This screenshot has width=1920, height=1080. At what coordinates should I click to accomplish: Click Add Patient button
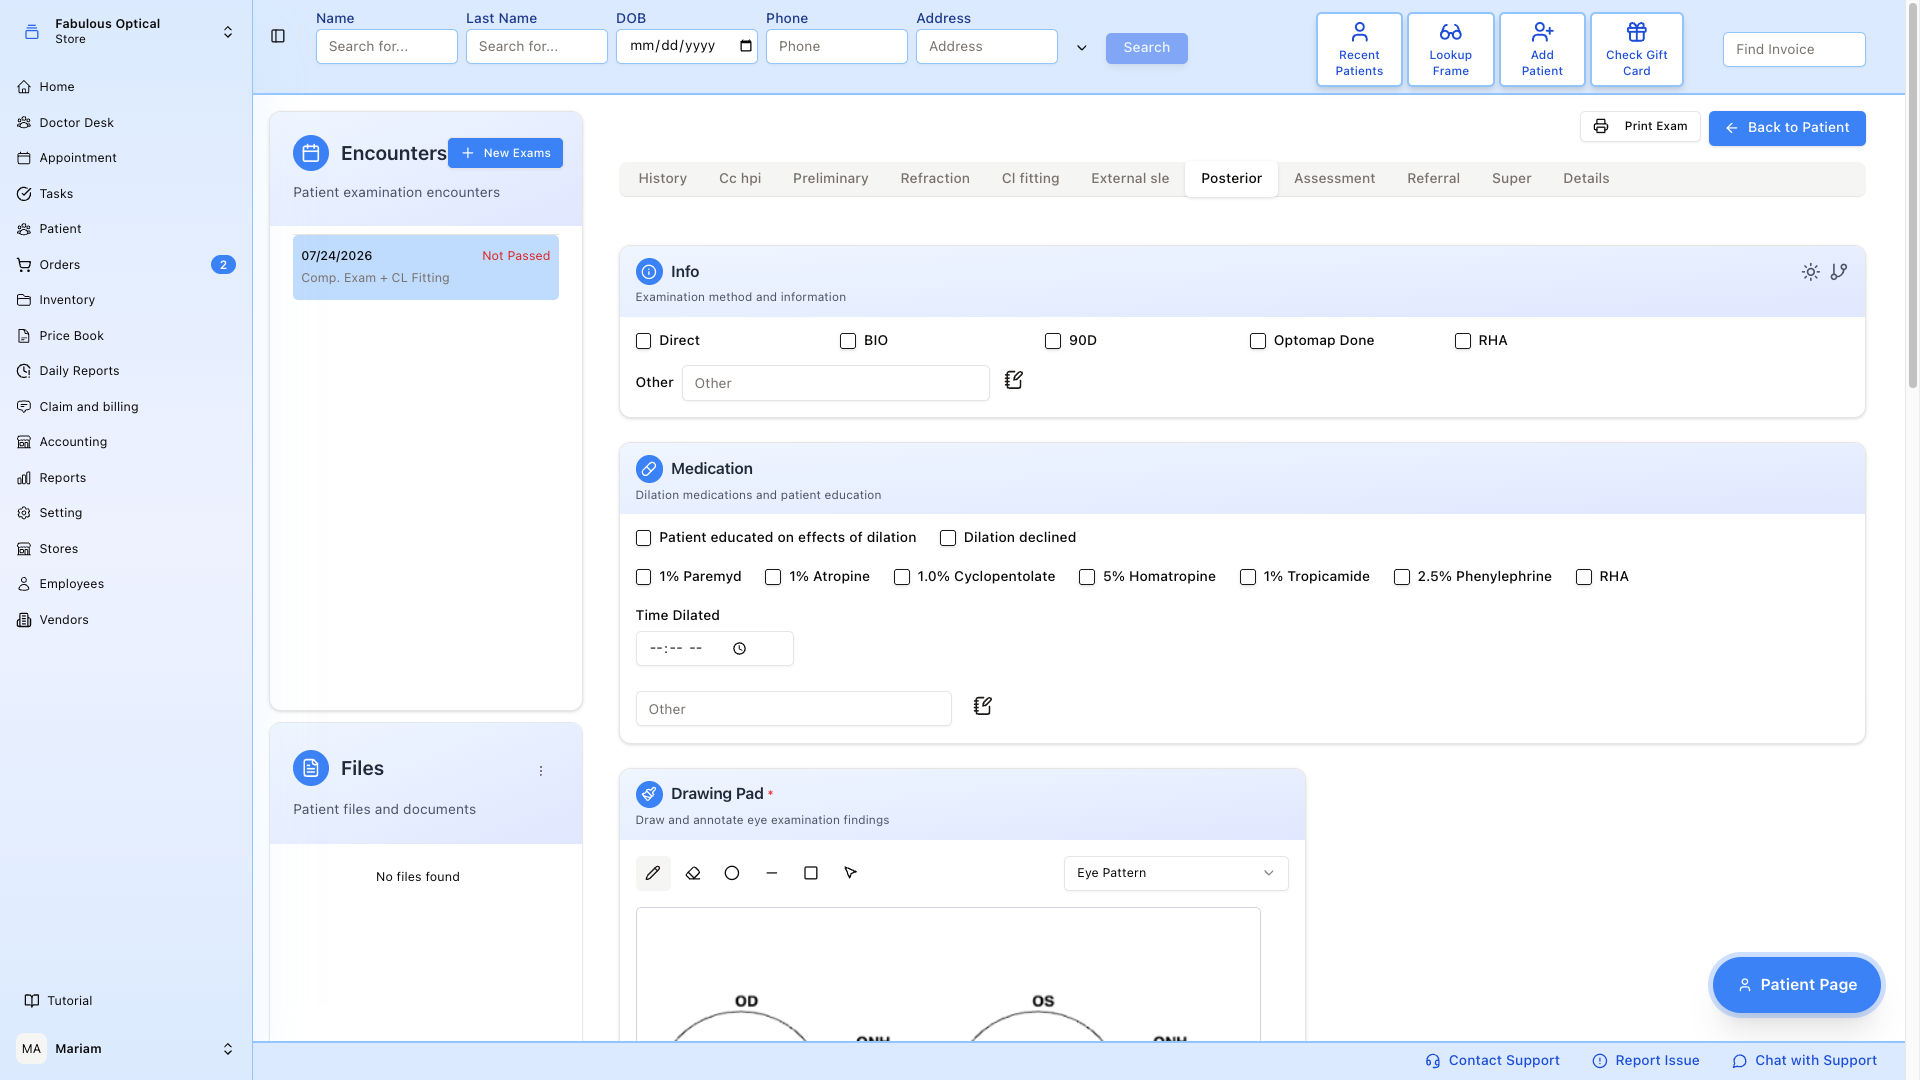pos(1542,49)
